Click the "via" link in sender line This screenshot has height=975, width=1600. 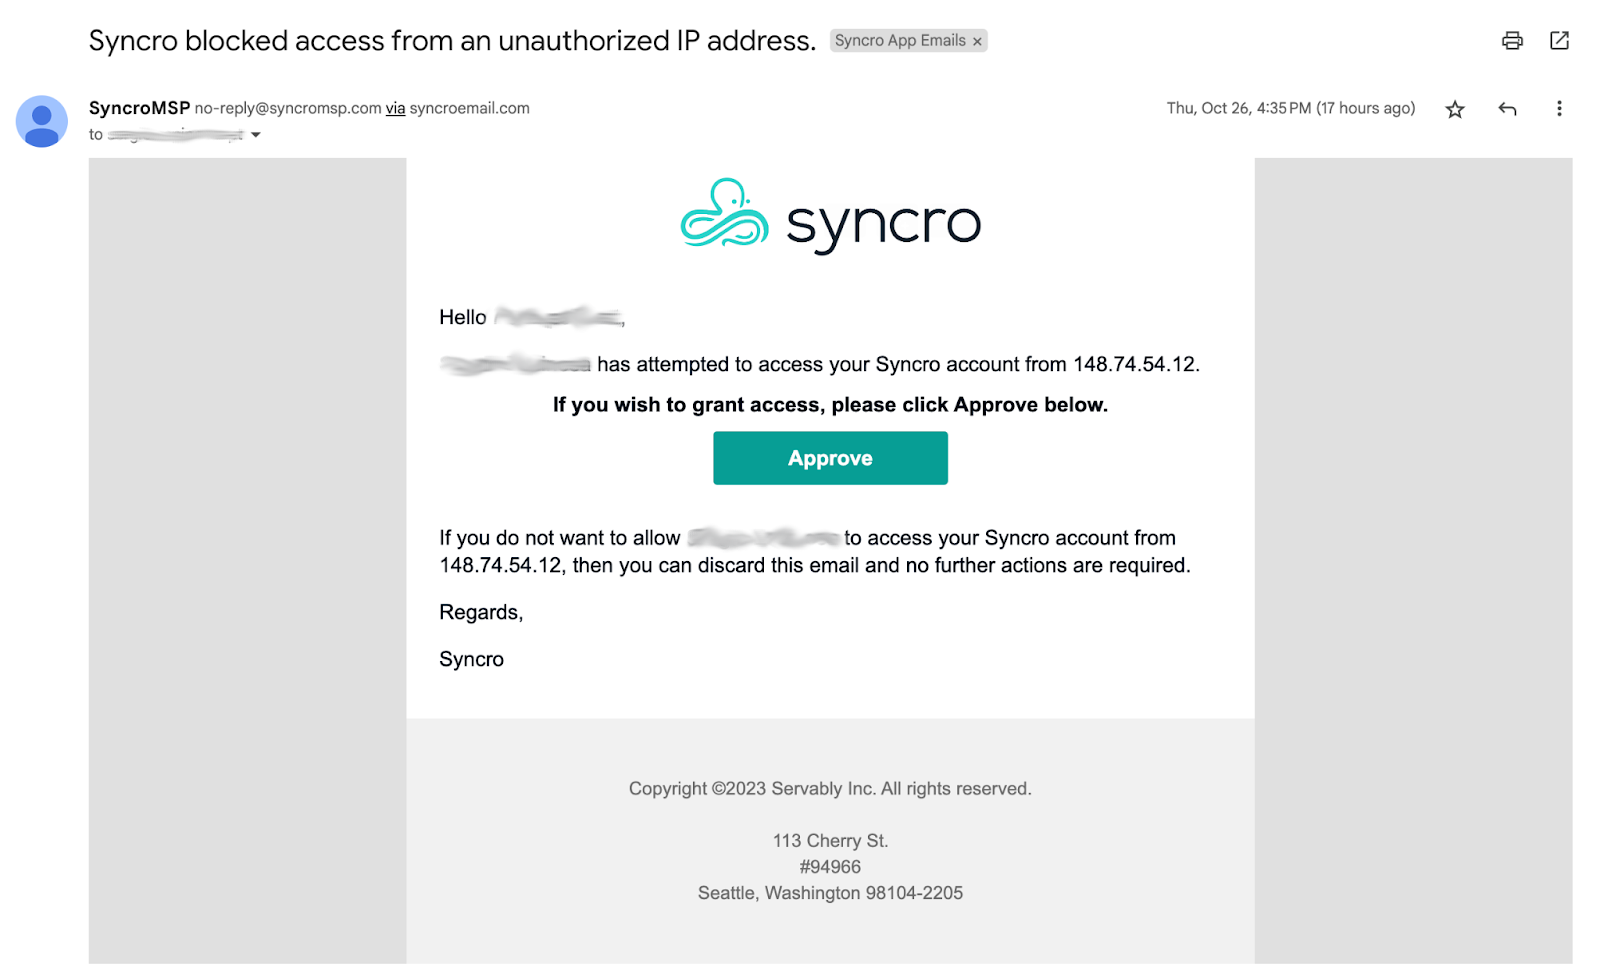tap(395, 108)
